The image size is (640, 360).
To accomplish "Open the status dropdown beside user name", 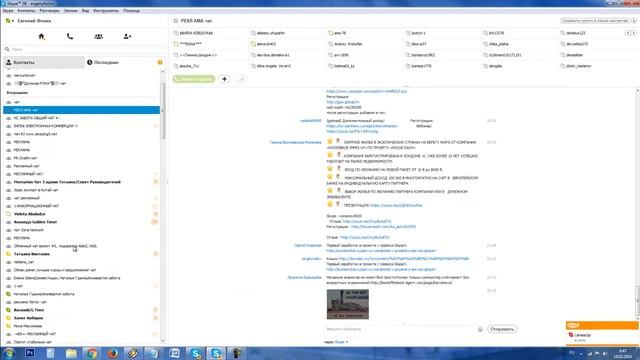I will tap(9, 21).
